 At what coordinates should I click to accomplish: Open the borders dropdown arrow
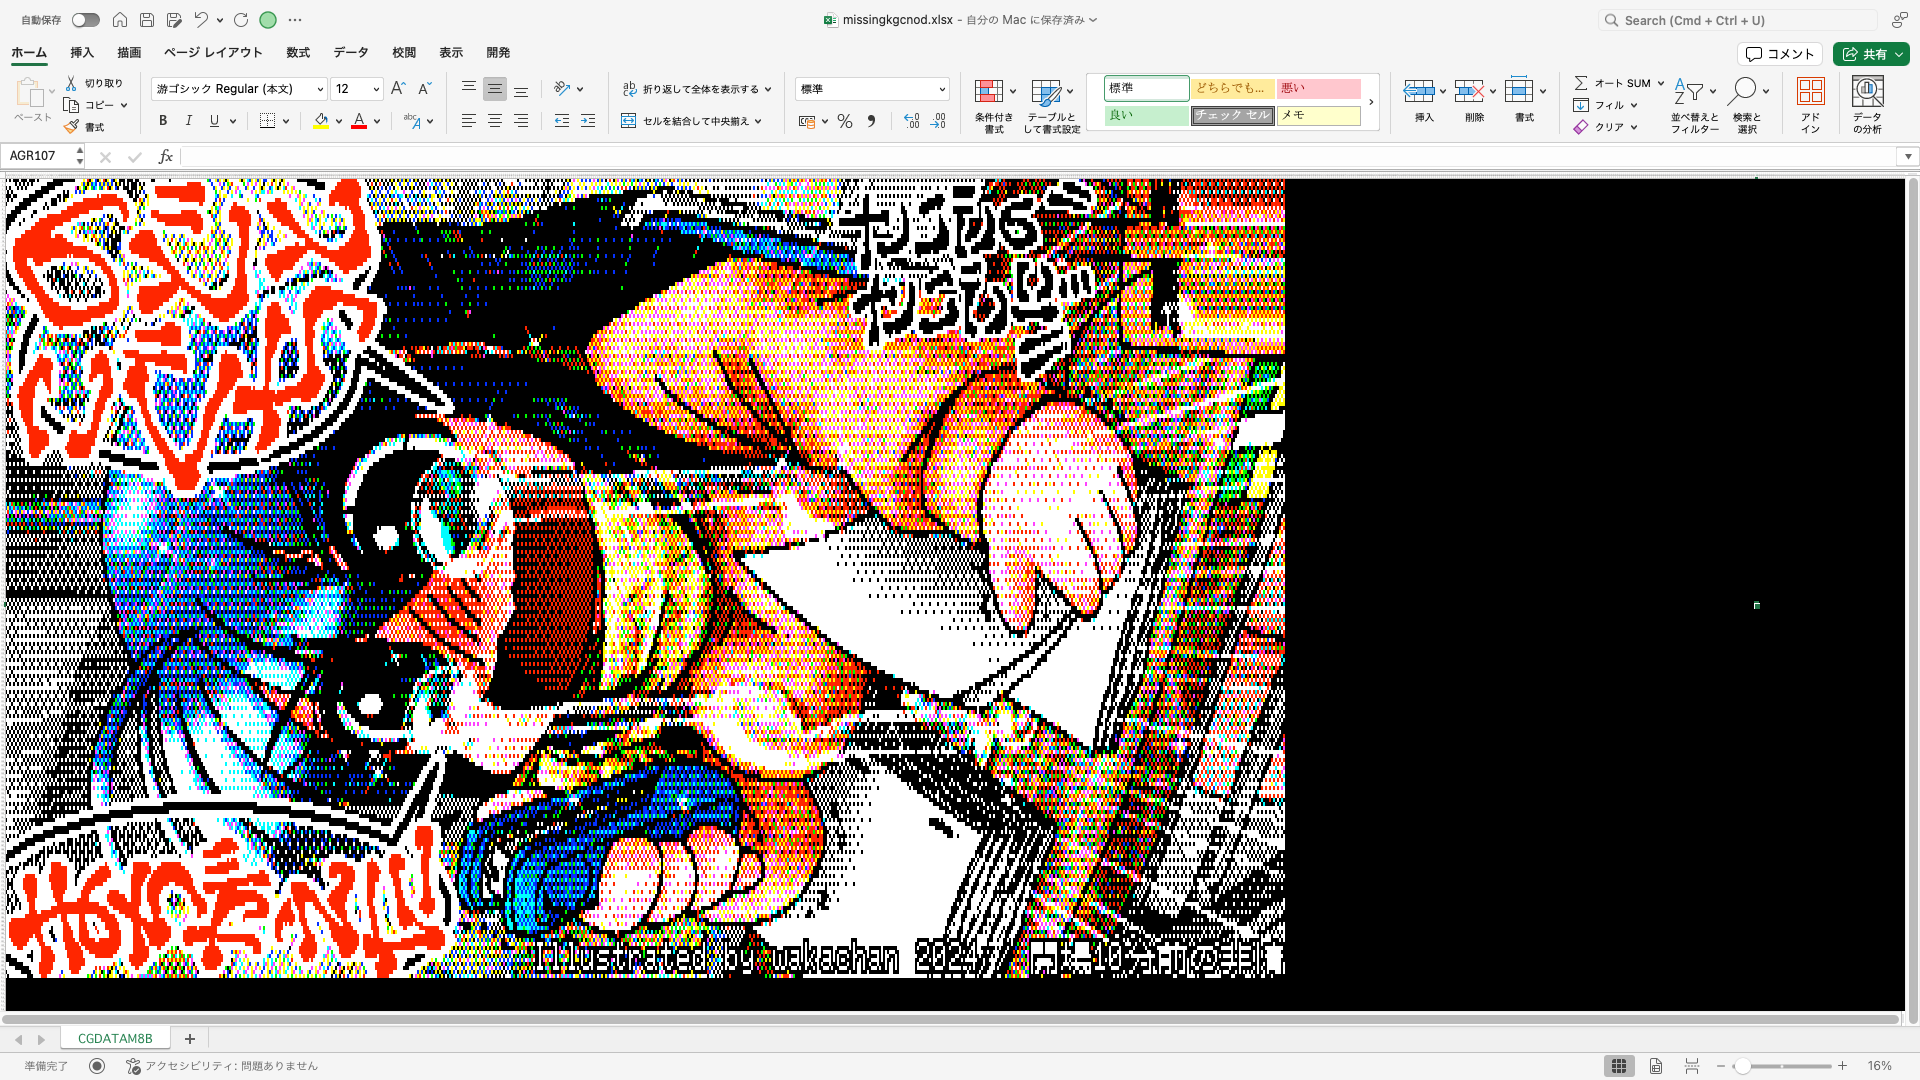tap(286, 121)
